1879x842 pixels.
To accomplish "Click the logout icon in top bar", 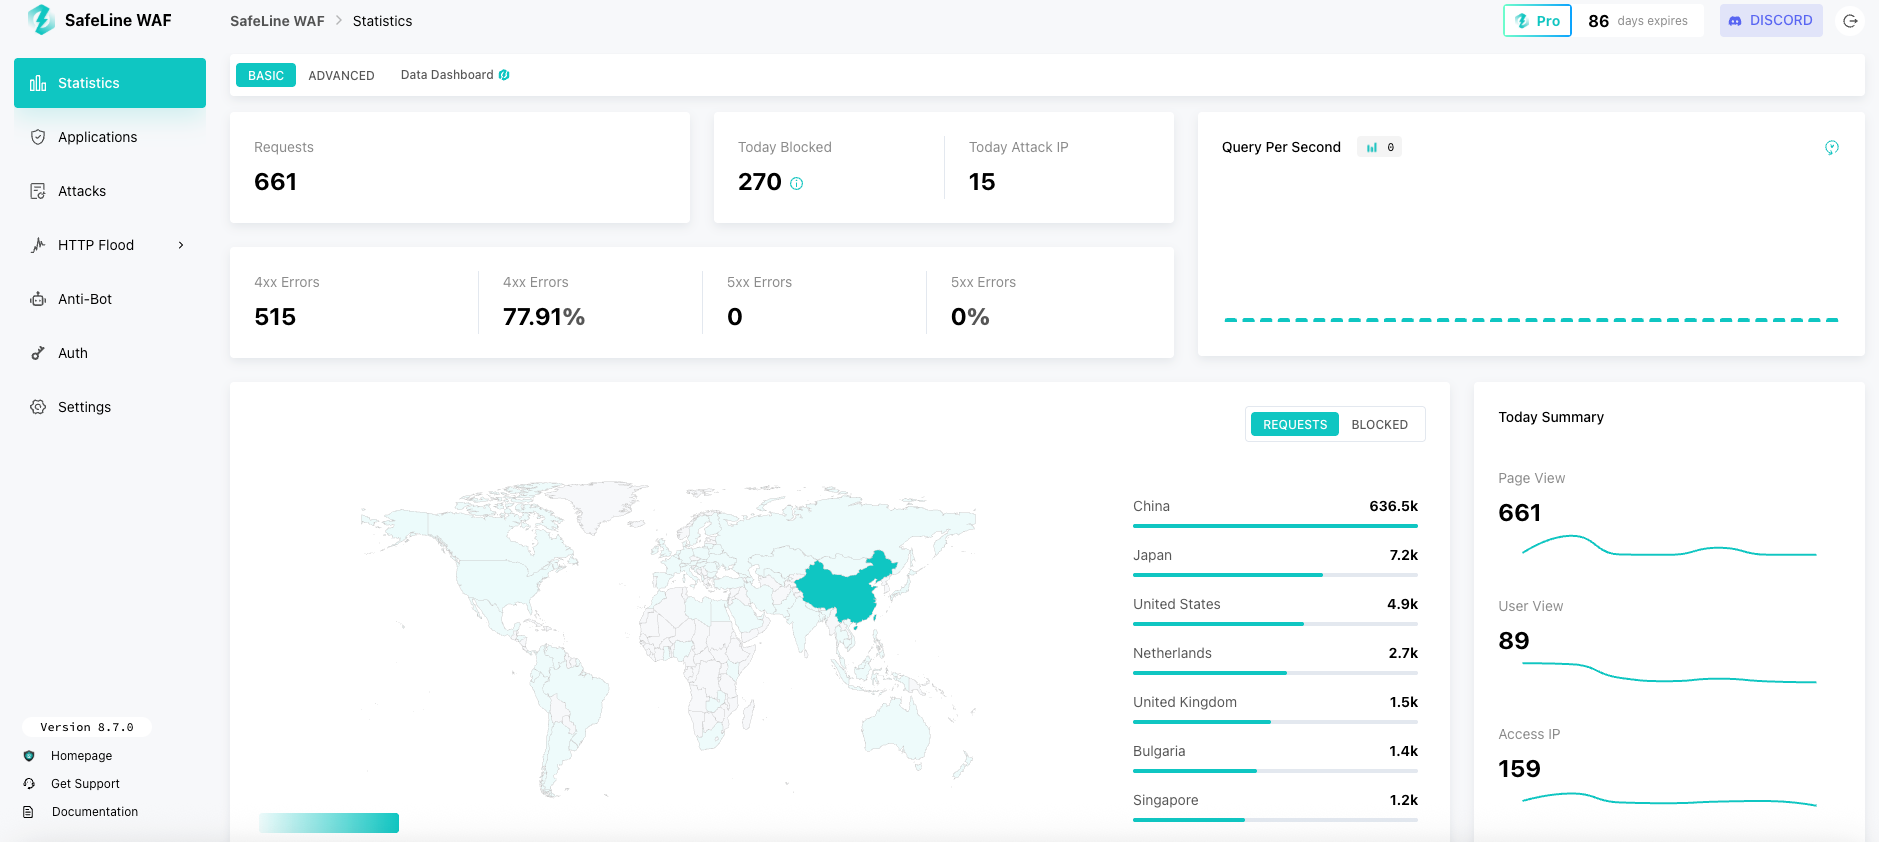I will pos(1850,21).
